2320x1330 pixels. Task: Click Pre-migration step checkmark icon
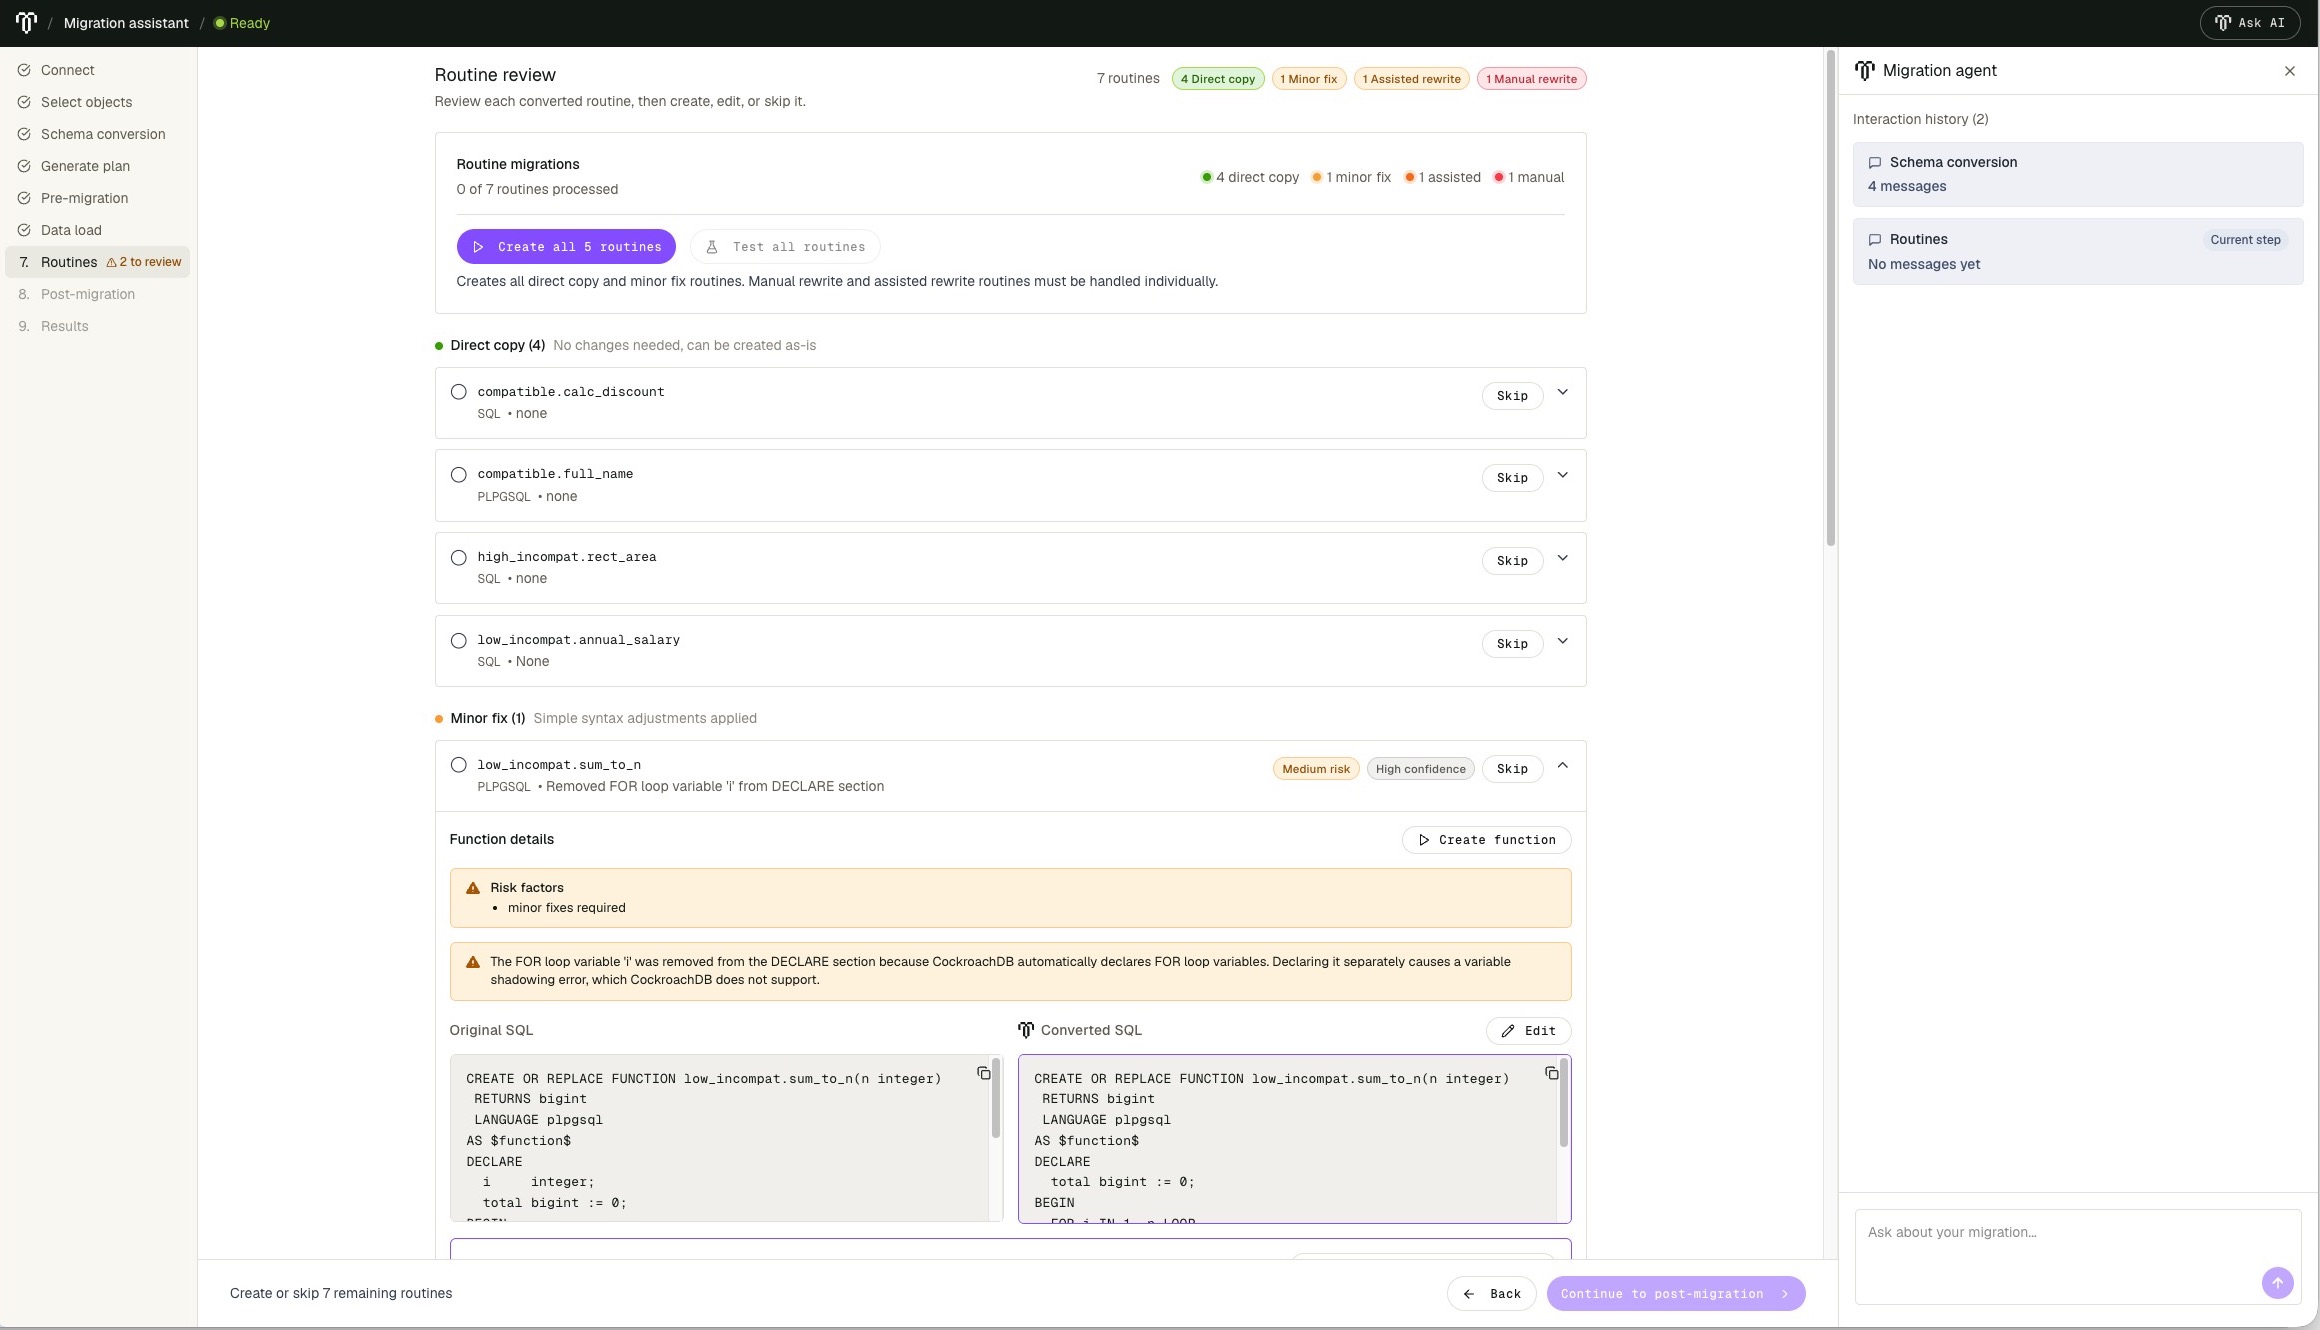[x=24, y=198]
